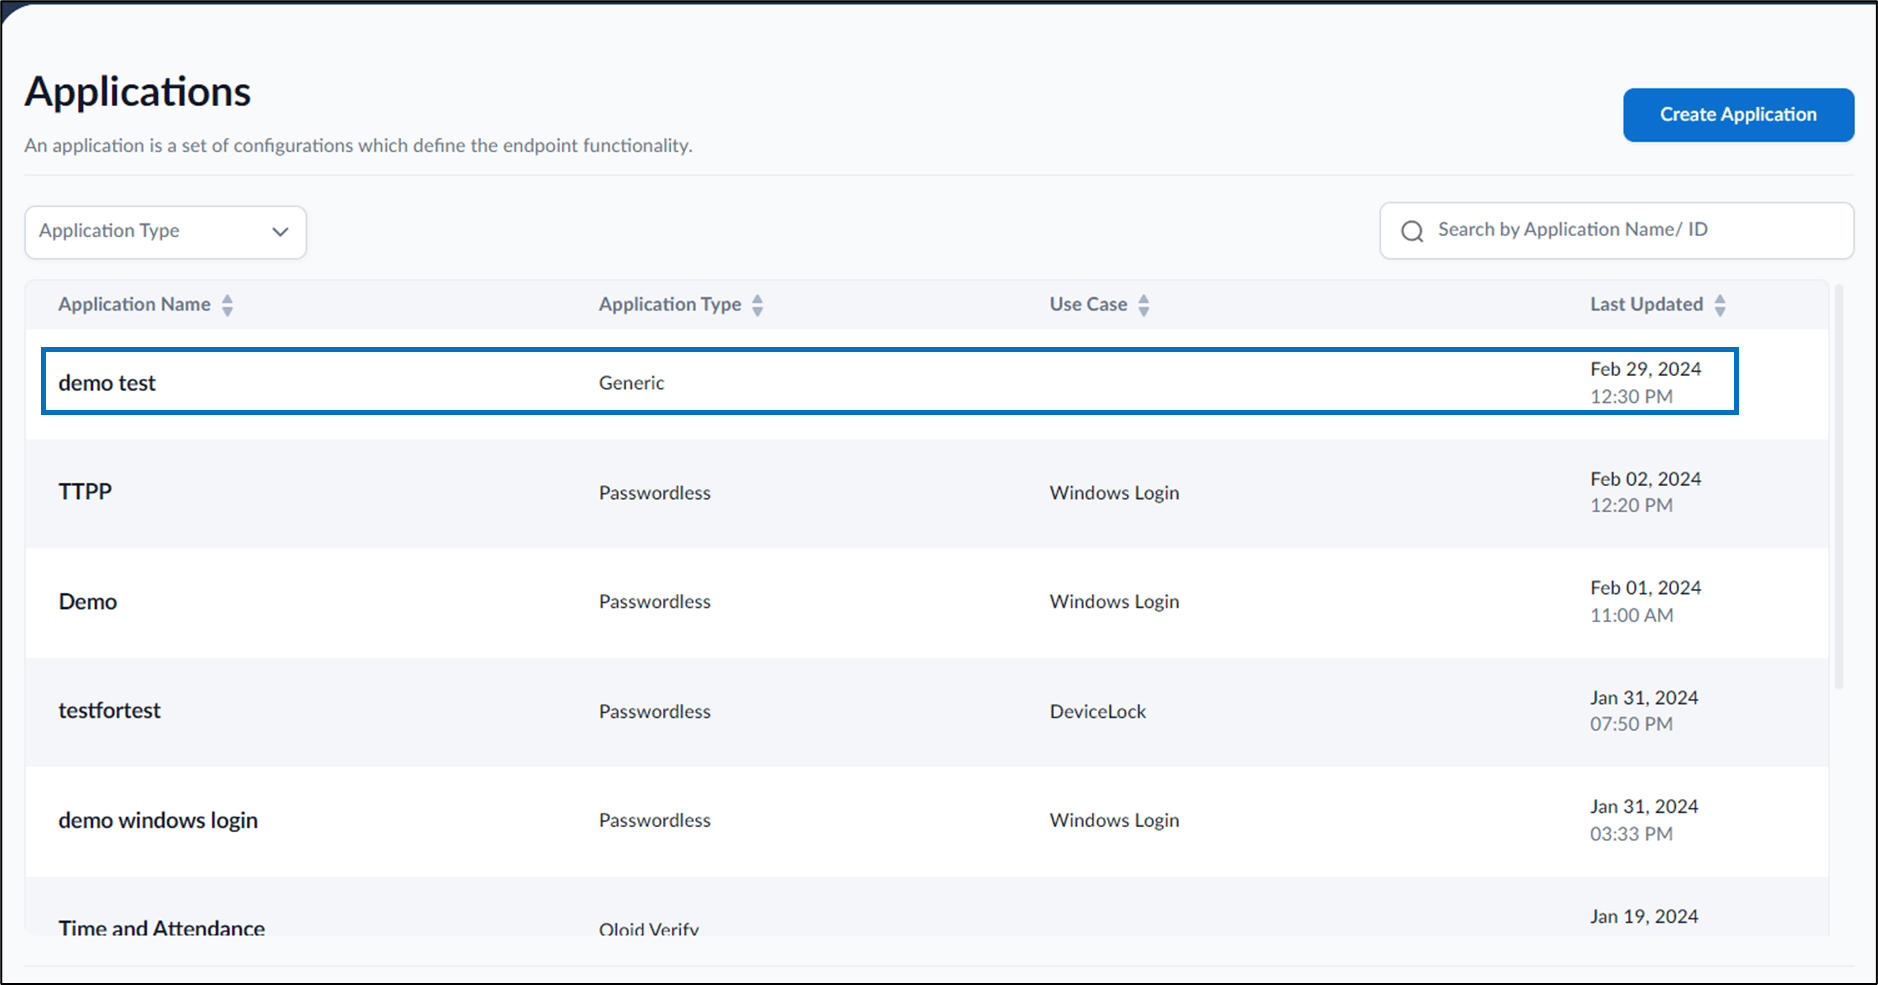This screenshot has width=1878, height=985.
Task: Click Jan 31, 2024 07:50 PM cell
Action: [x=1644, y=711]
